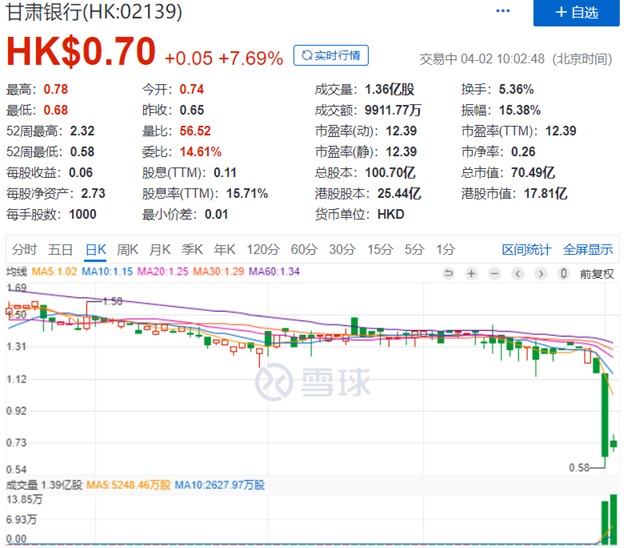631x548 pixels.
Task: Choose the 60分 interval tab
Action: [x=304, y=249]
